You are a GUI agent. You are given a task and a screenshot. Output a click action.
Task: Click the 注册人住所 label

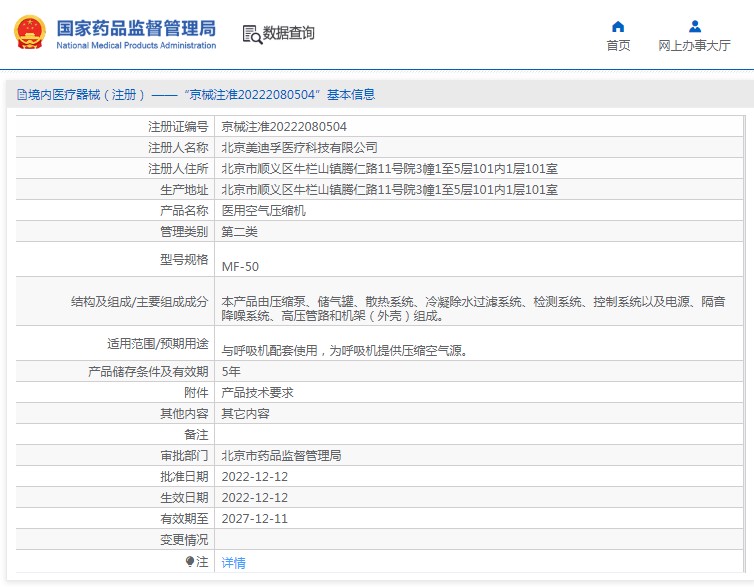pos(178,169)
